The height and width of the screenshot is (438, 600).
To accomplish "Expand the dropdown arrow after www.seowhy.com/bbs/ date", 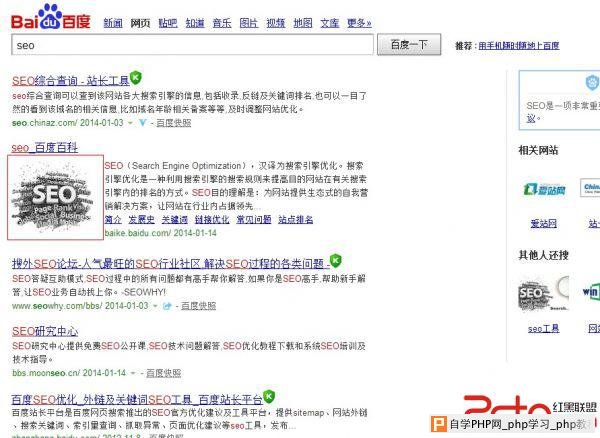I will [155, 306].
